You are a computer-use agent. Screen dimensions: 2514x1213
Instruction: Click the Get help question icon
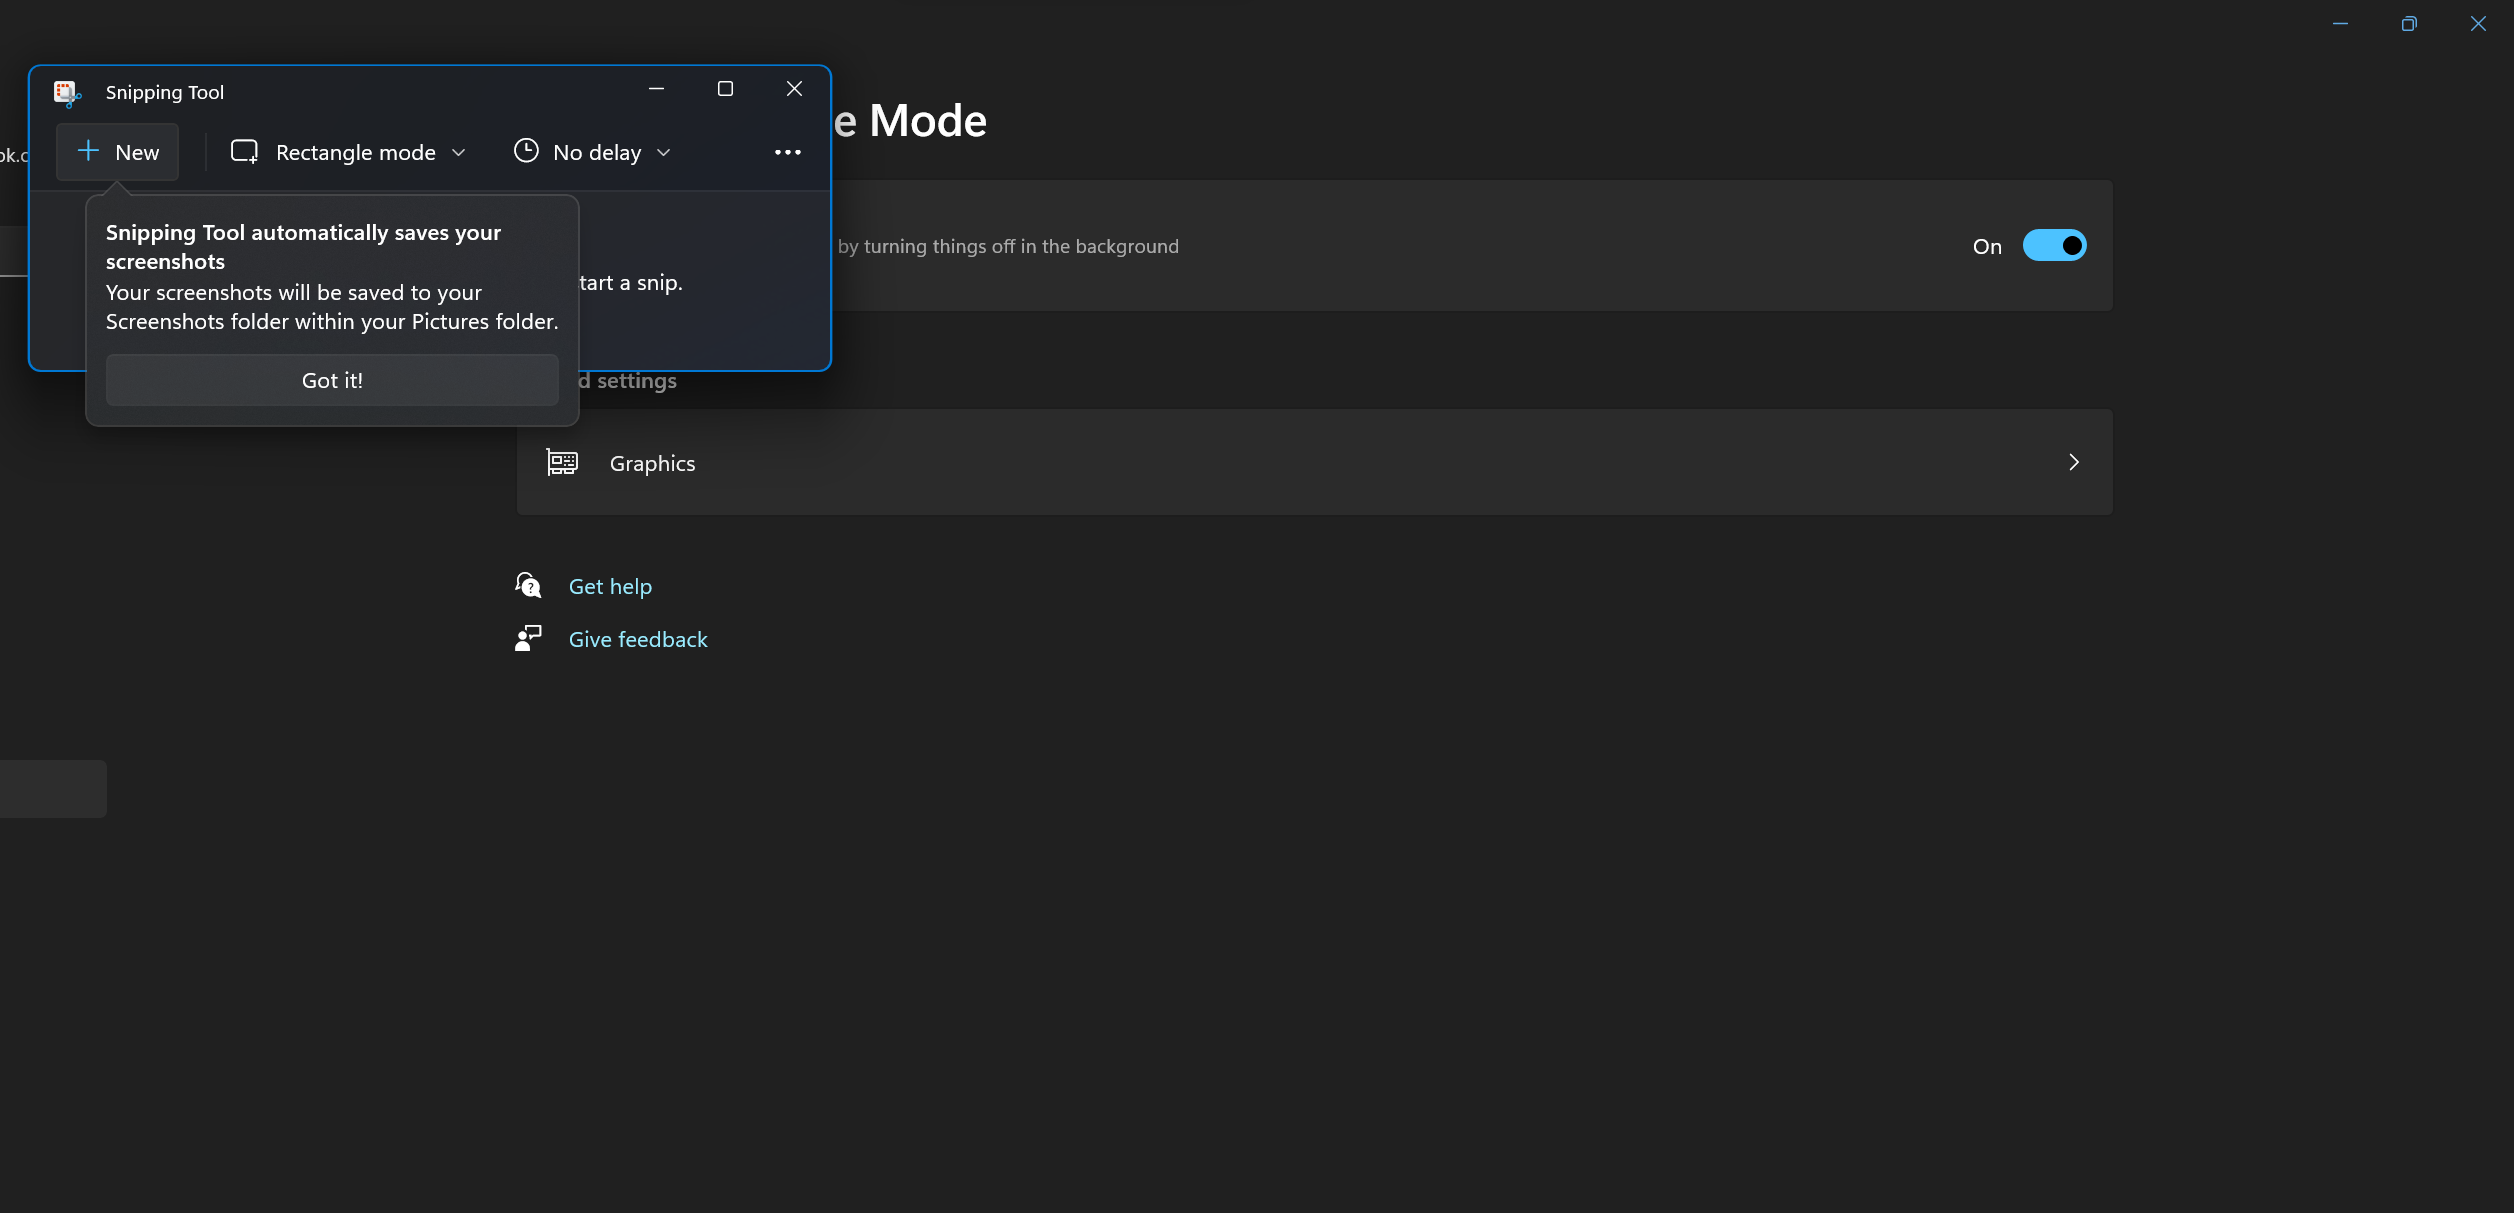(527, 584)
